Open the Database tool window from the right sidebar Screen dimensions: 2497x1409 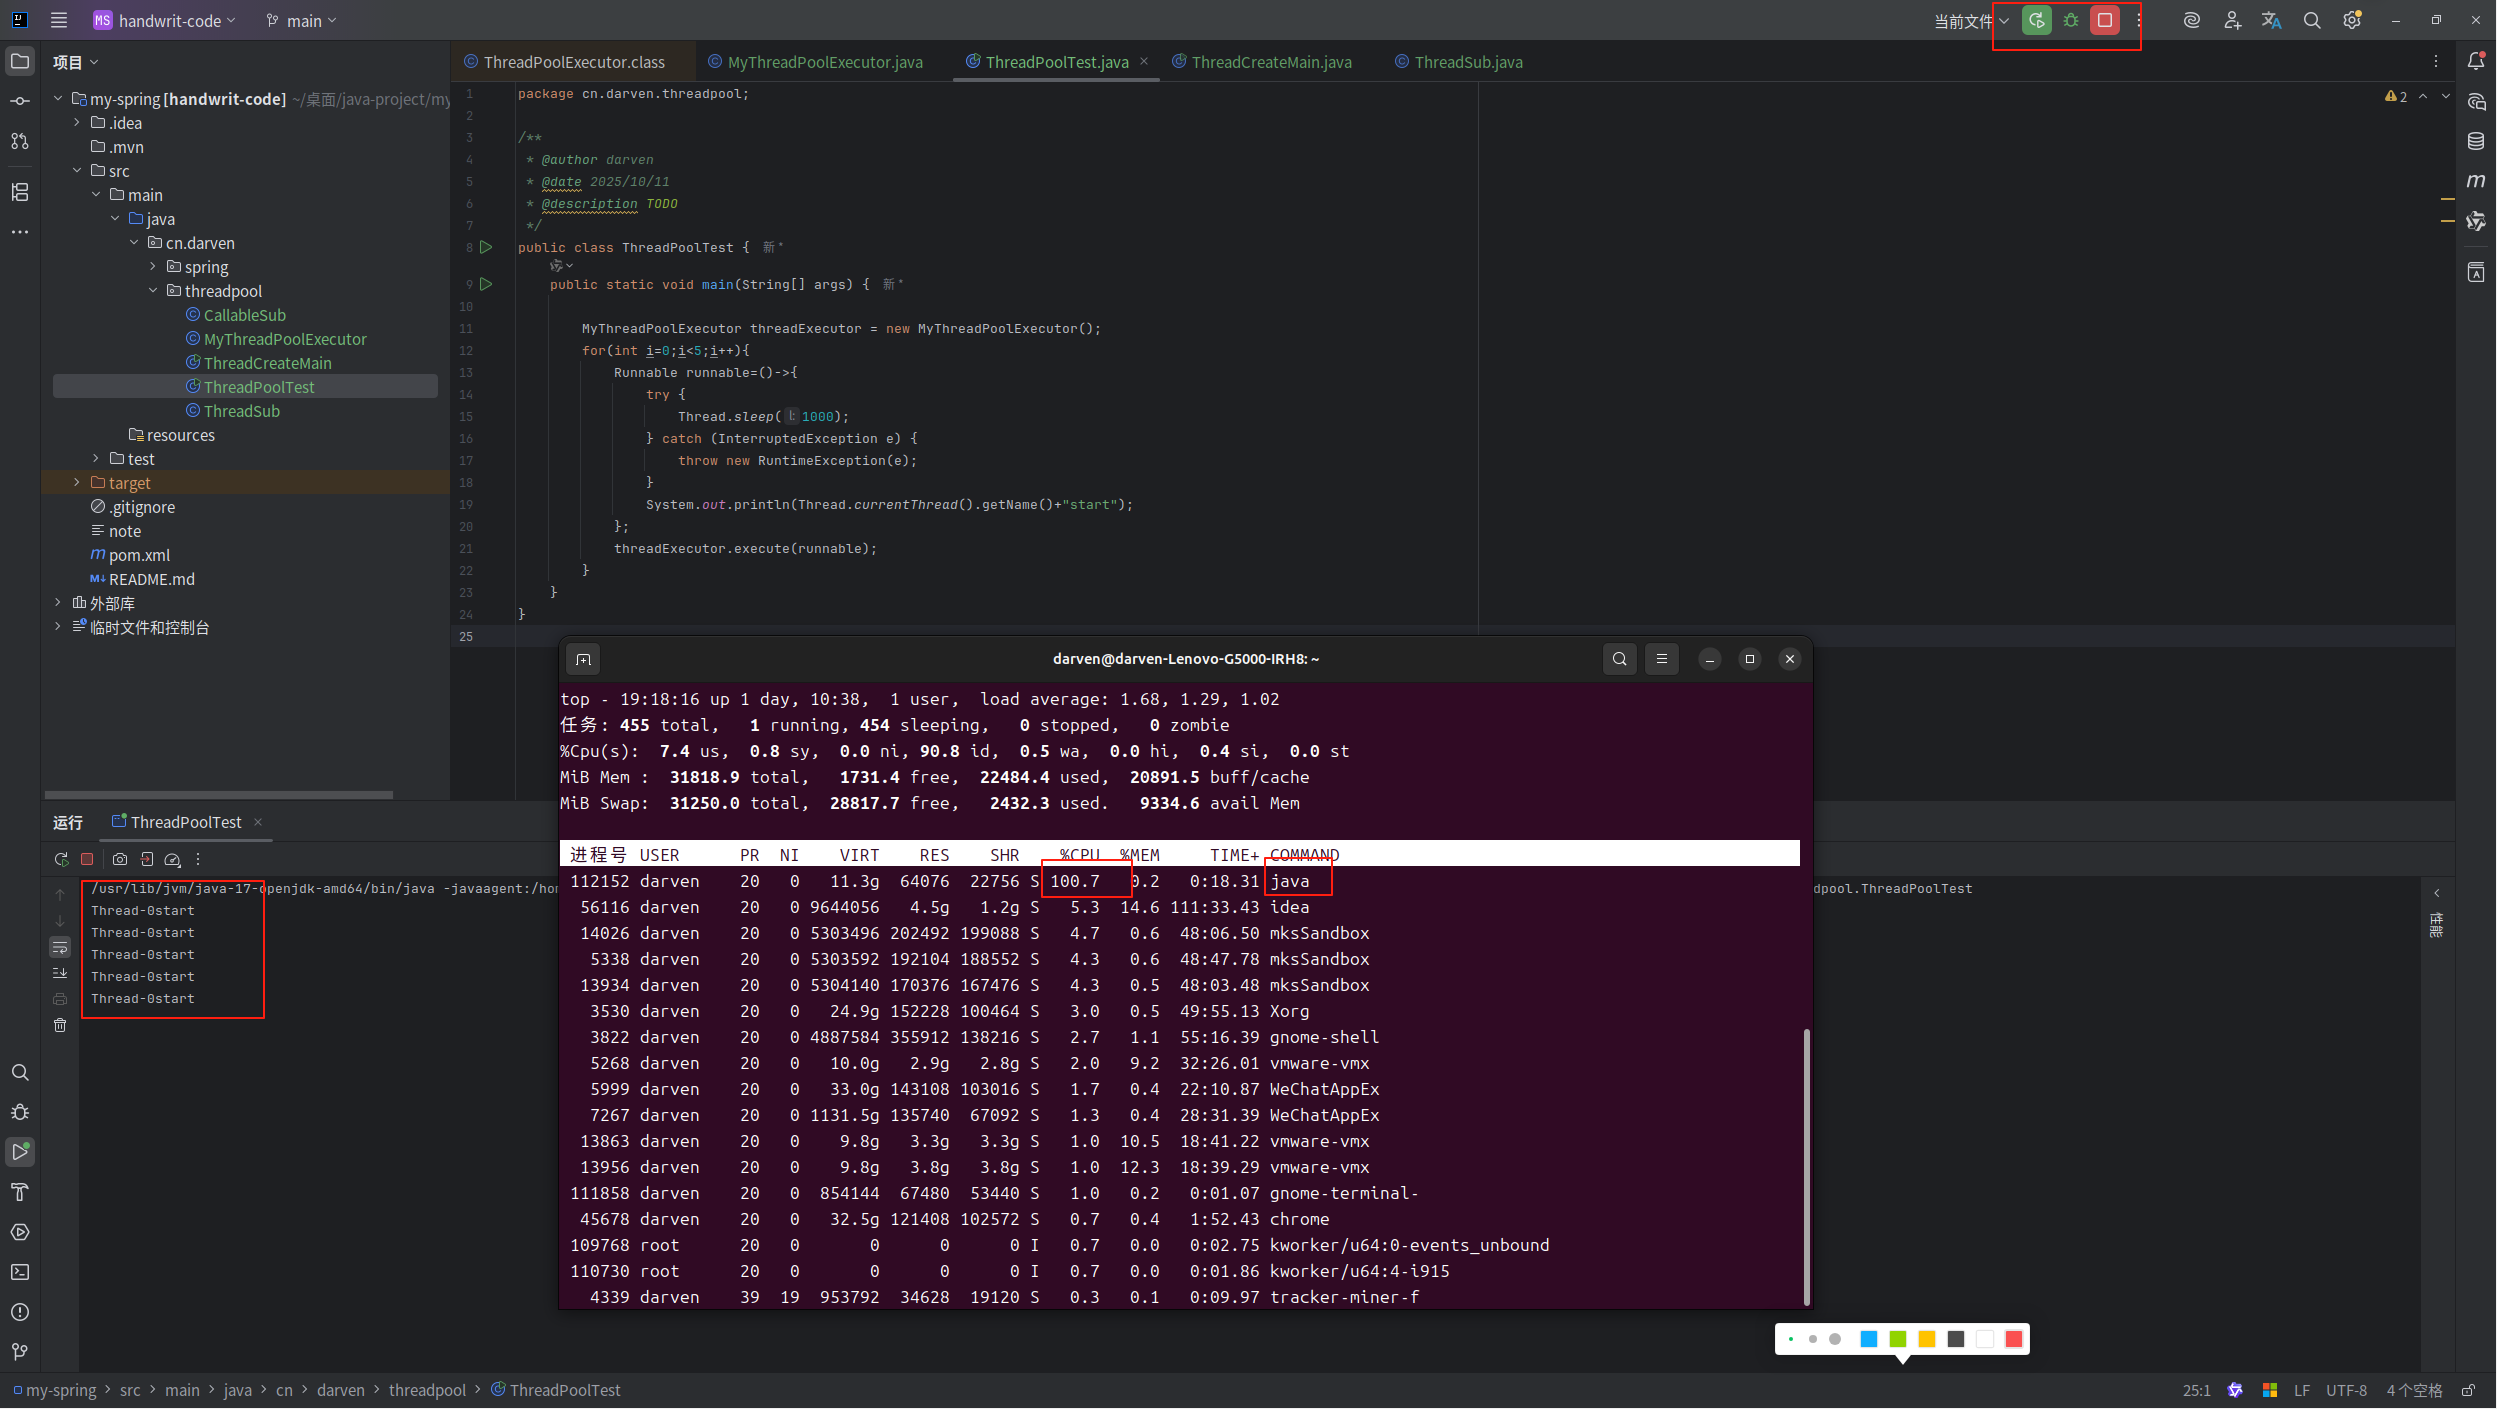coord(2476,141)
